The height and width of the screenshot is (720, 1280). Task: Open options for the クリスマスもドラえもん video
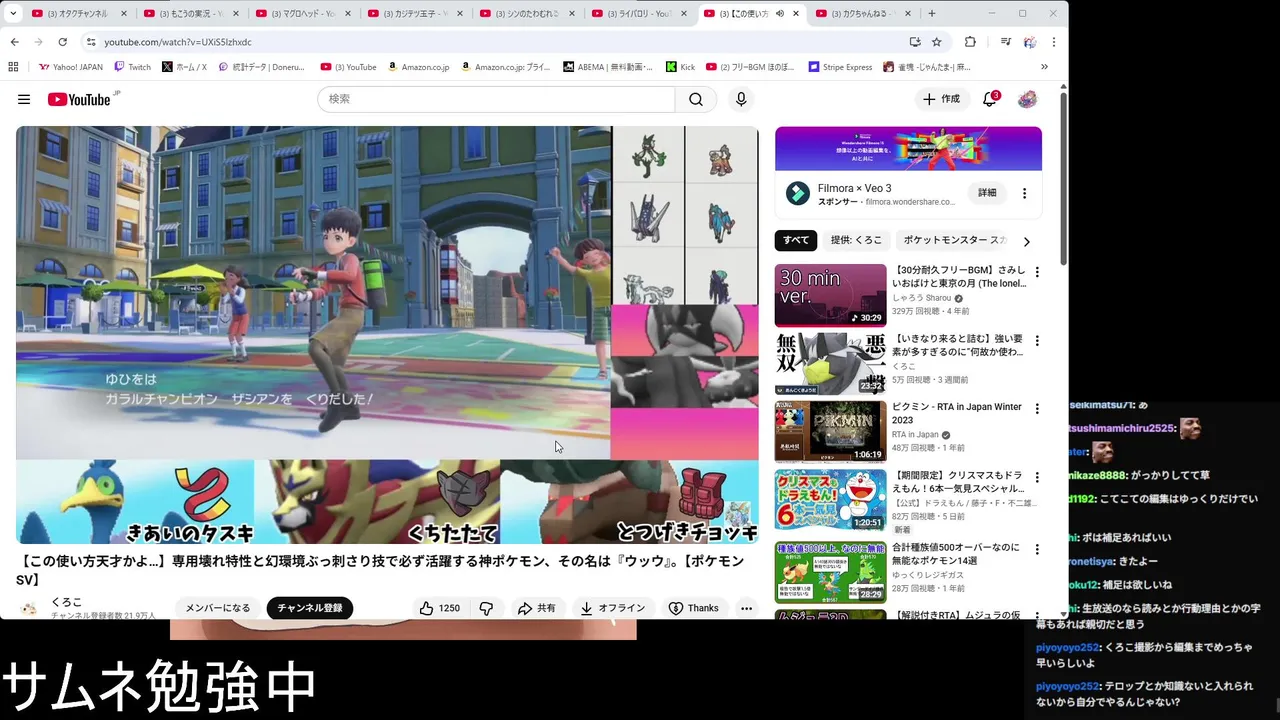pyautogui.click(x=1037, y=477)
